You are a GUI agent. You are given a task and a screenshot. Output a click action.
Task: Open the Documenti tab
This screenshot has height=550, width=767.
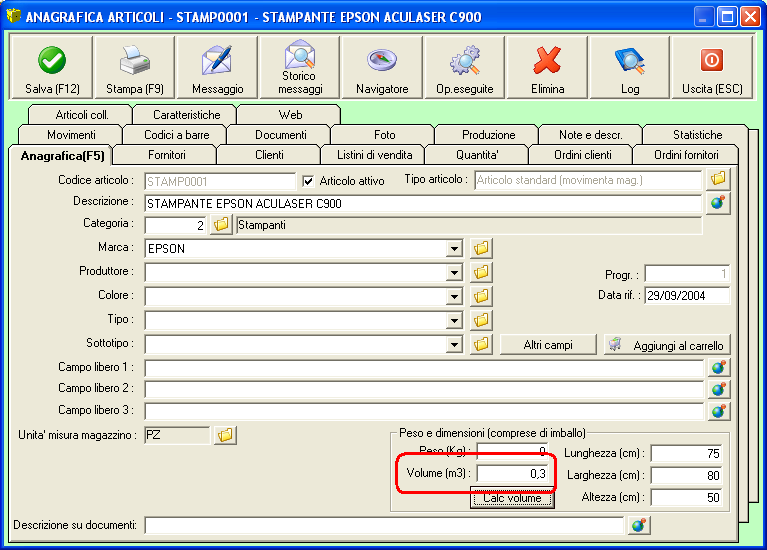coord(281,135)
